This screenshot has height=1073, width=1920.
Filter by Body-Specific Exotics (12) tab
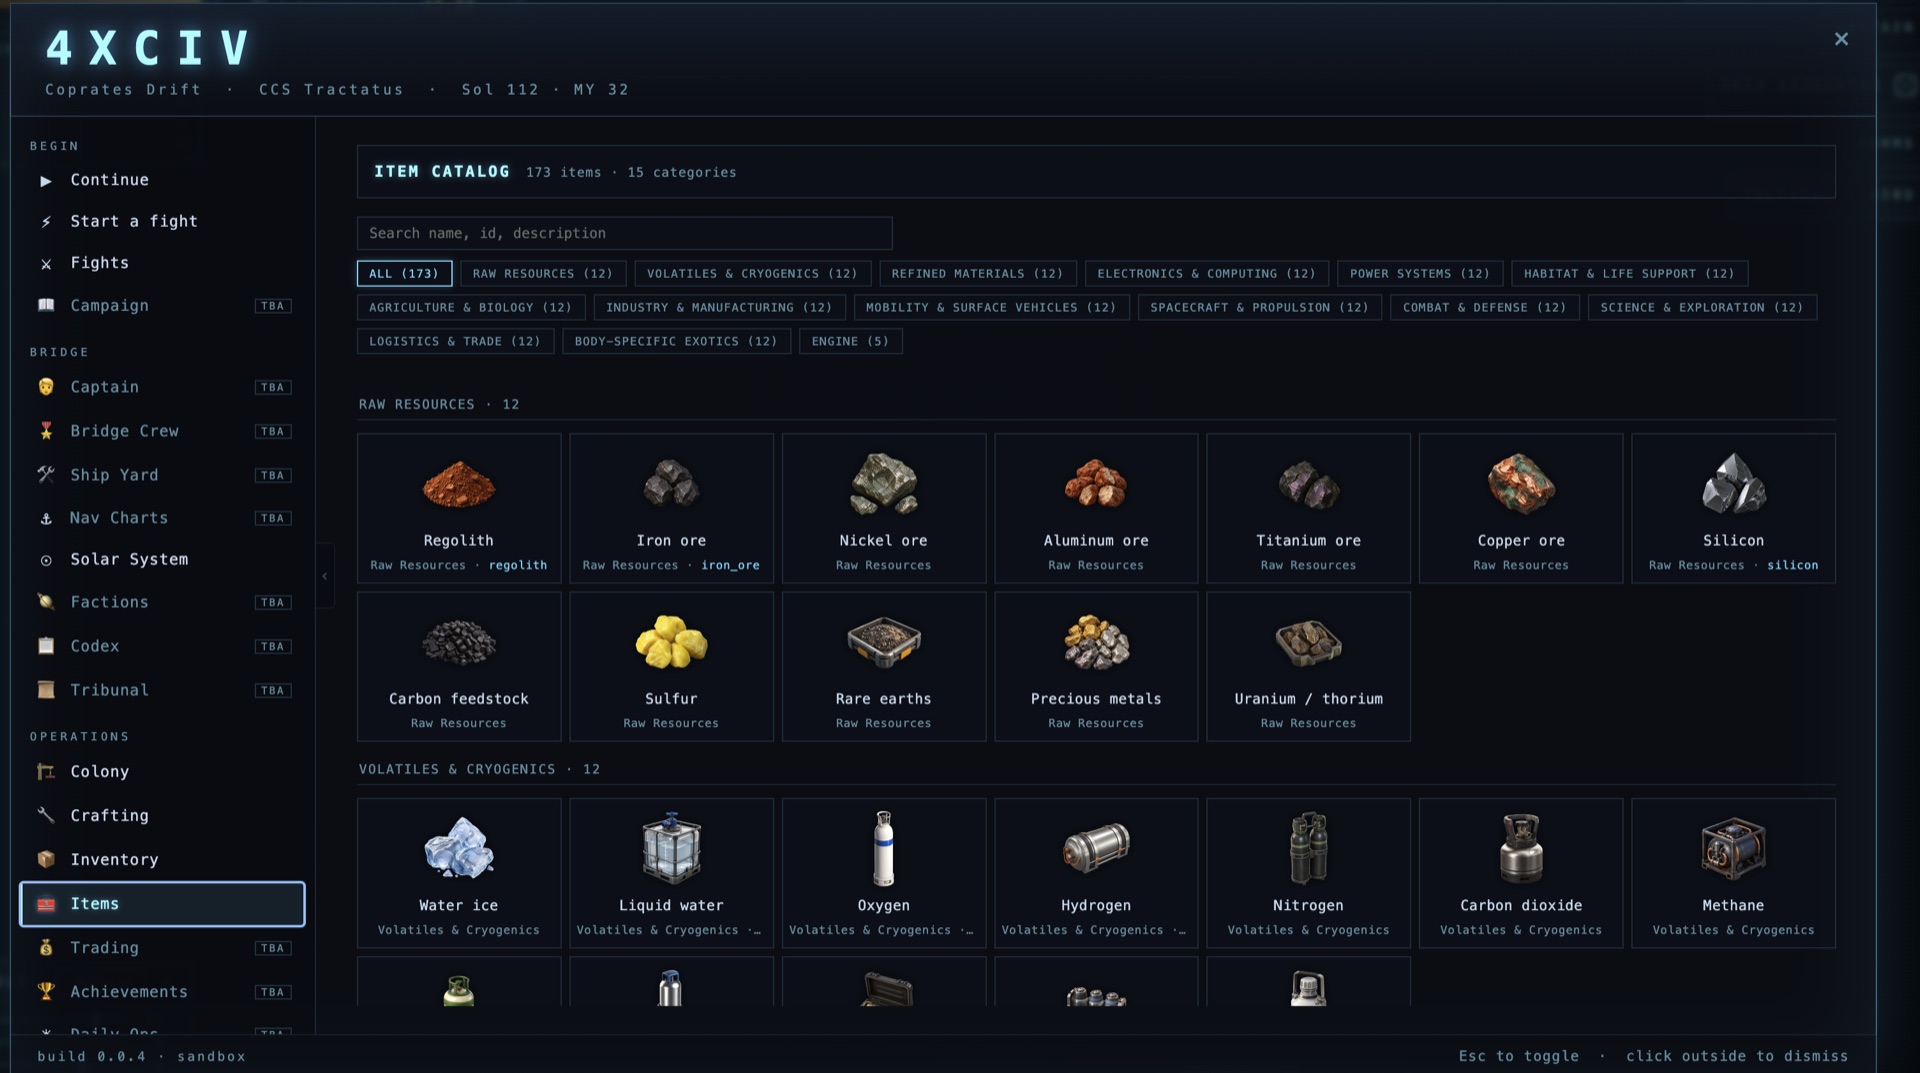[676, 342]
